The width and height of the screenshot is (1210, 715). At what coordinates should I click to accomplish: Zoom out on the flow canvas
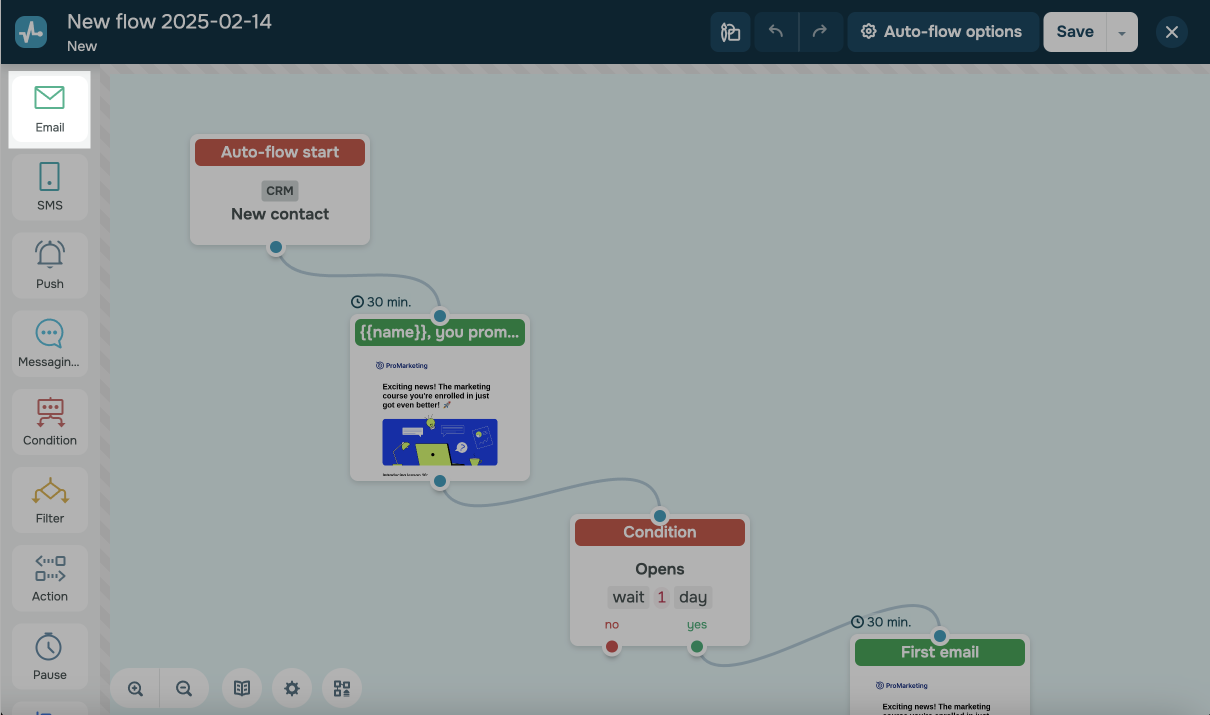pos(184,688)
